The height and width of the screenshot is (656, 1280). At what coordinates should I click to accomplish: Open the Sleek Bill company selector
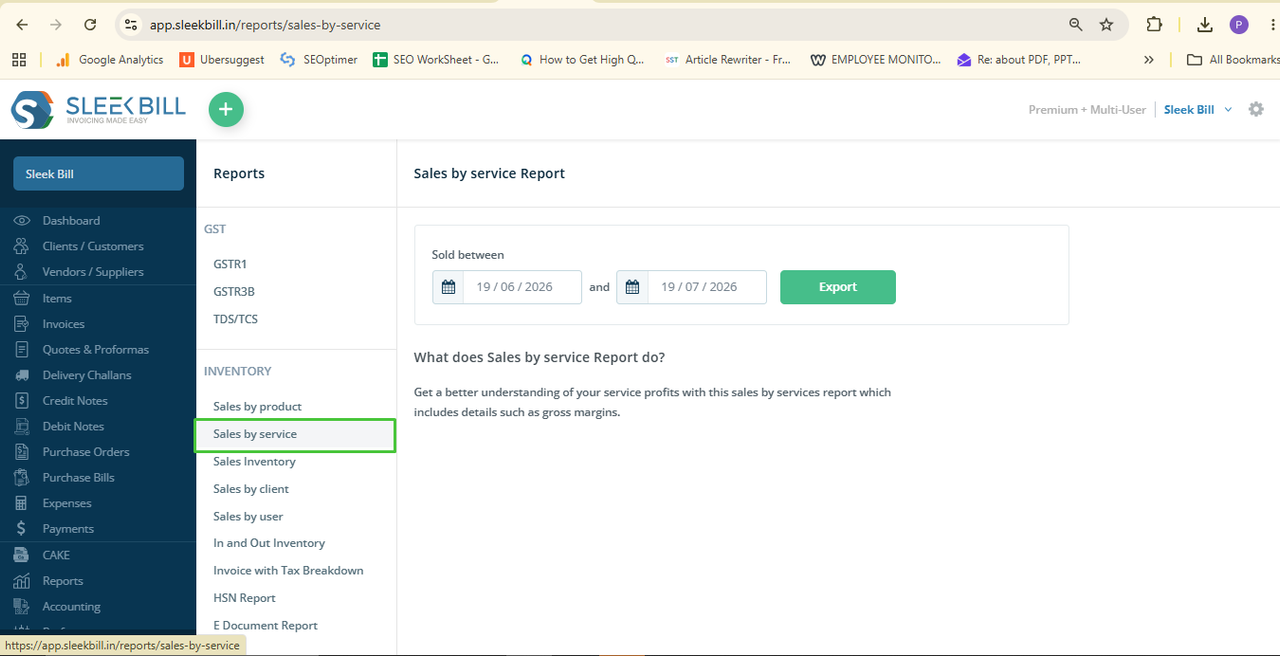coord(98,174)
